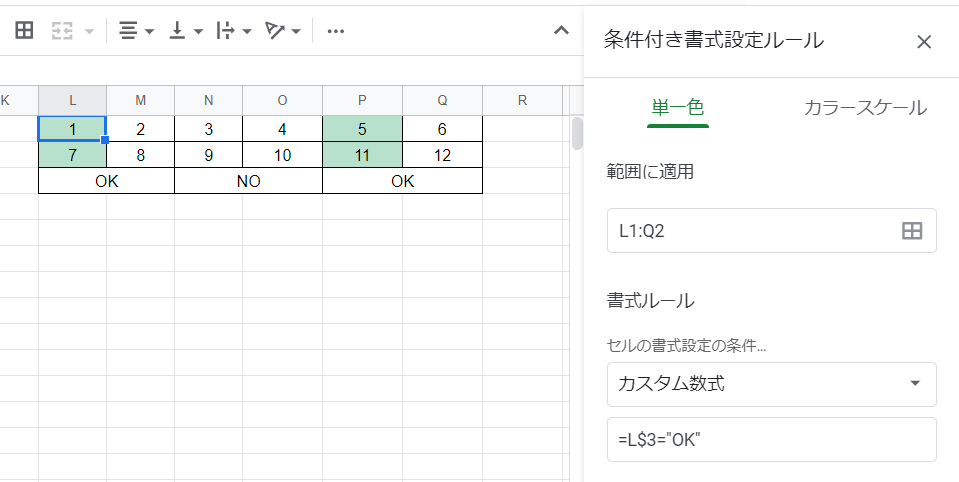Collapse the header with the up chevron
The height and width of the screenshot is (482, 959).
[561, 31]
